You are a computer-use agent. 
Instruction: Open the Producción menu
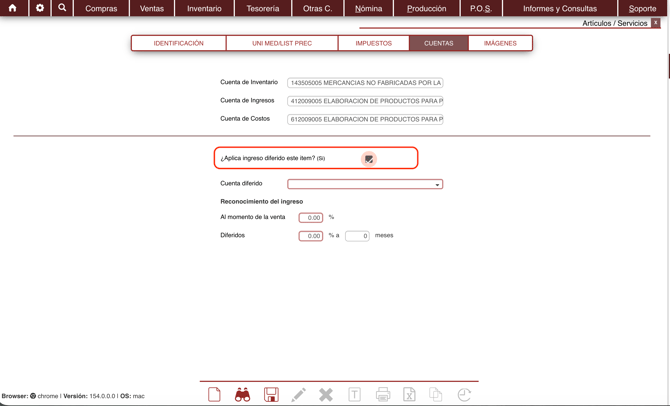tap(426, 8)
